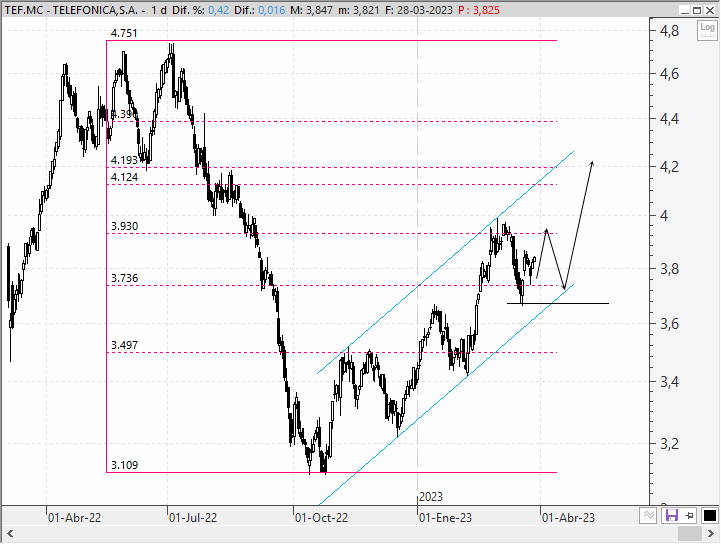Click the red price P: 3,825
The height and width of the screenshot is (544, 721).
479,10
